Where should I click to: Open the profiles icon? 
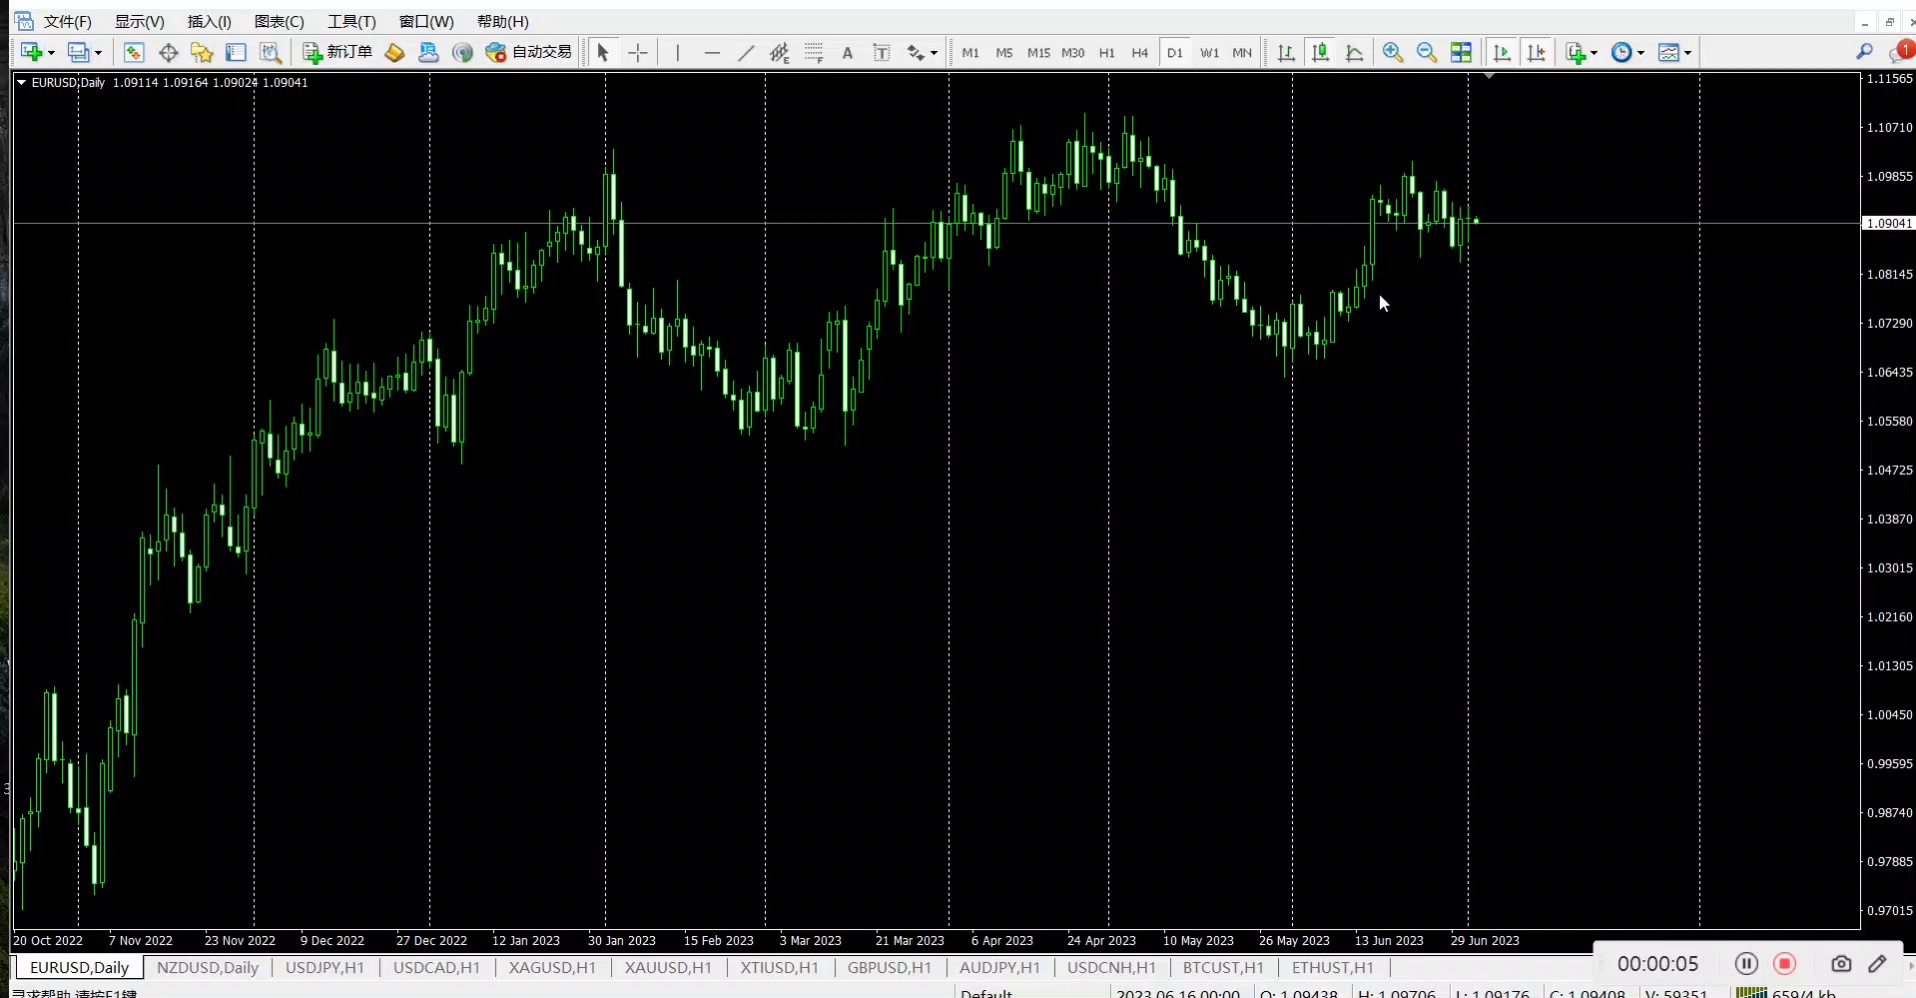click(x=78, y=52)
